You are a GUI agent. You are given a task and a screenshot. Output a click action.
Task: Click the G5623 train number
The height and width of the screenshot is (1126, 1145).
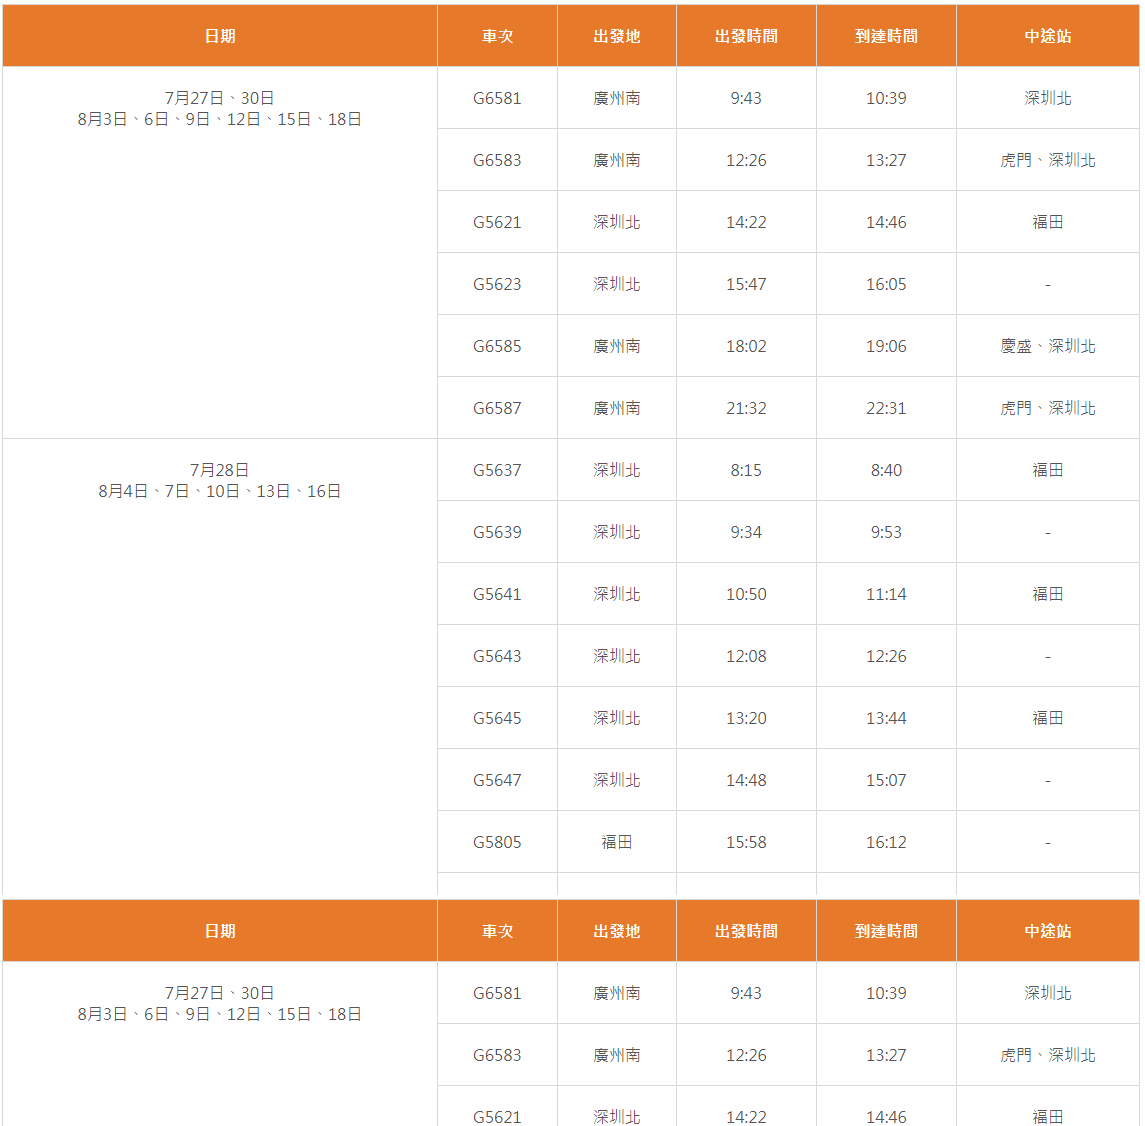(497, 284)
